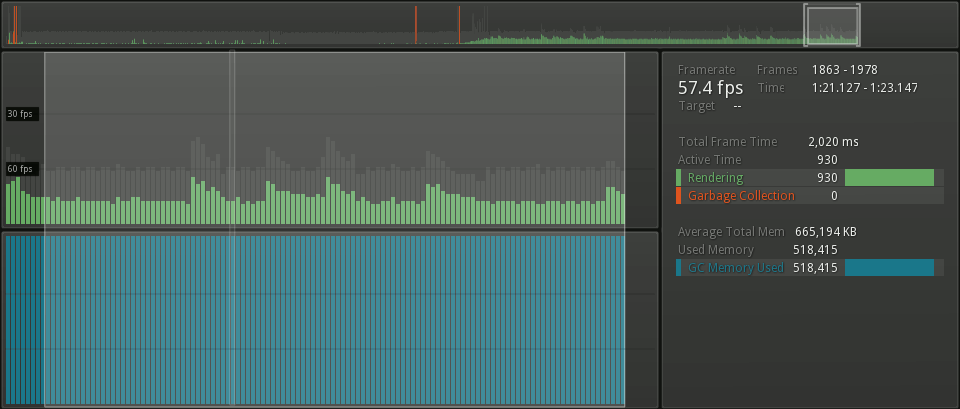Click the left handle of overview selection
This screenshot has width=960, height=409.
(x=805, y=25)
